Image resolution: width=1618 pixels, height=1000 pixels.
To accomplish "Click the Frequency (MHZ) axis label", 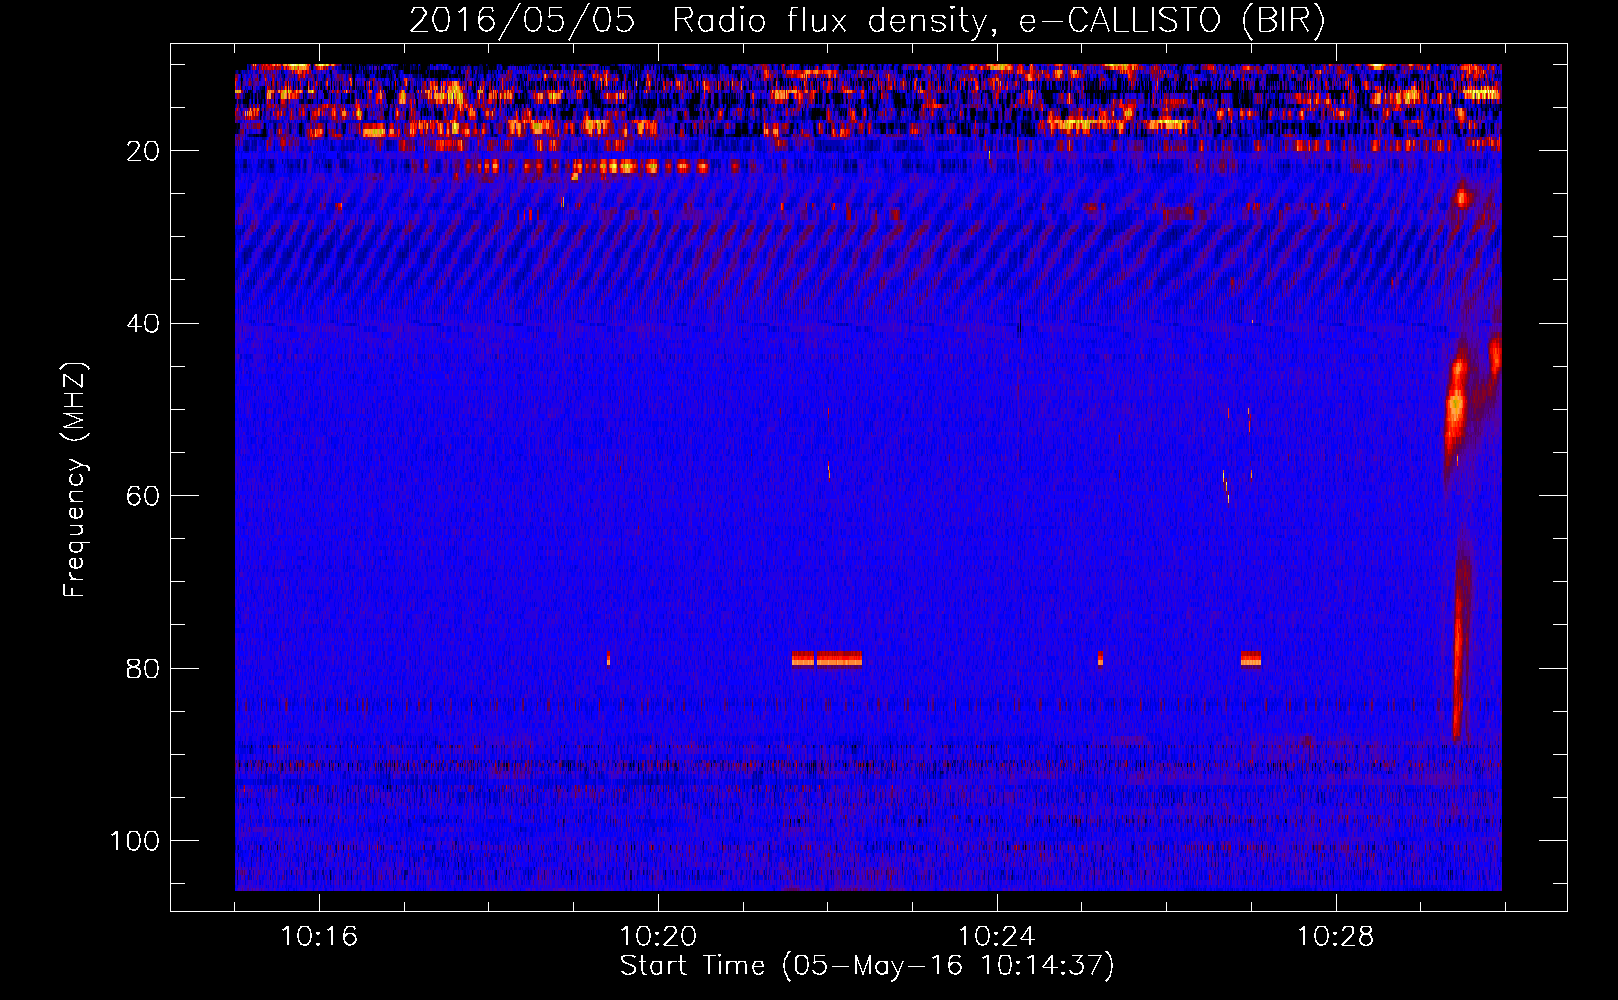I will 76,479.
